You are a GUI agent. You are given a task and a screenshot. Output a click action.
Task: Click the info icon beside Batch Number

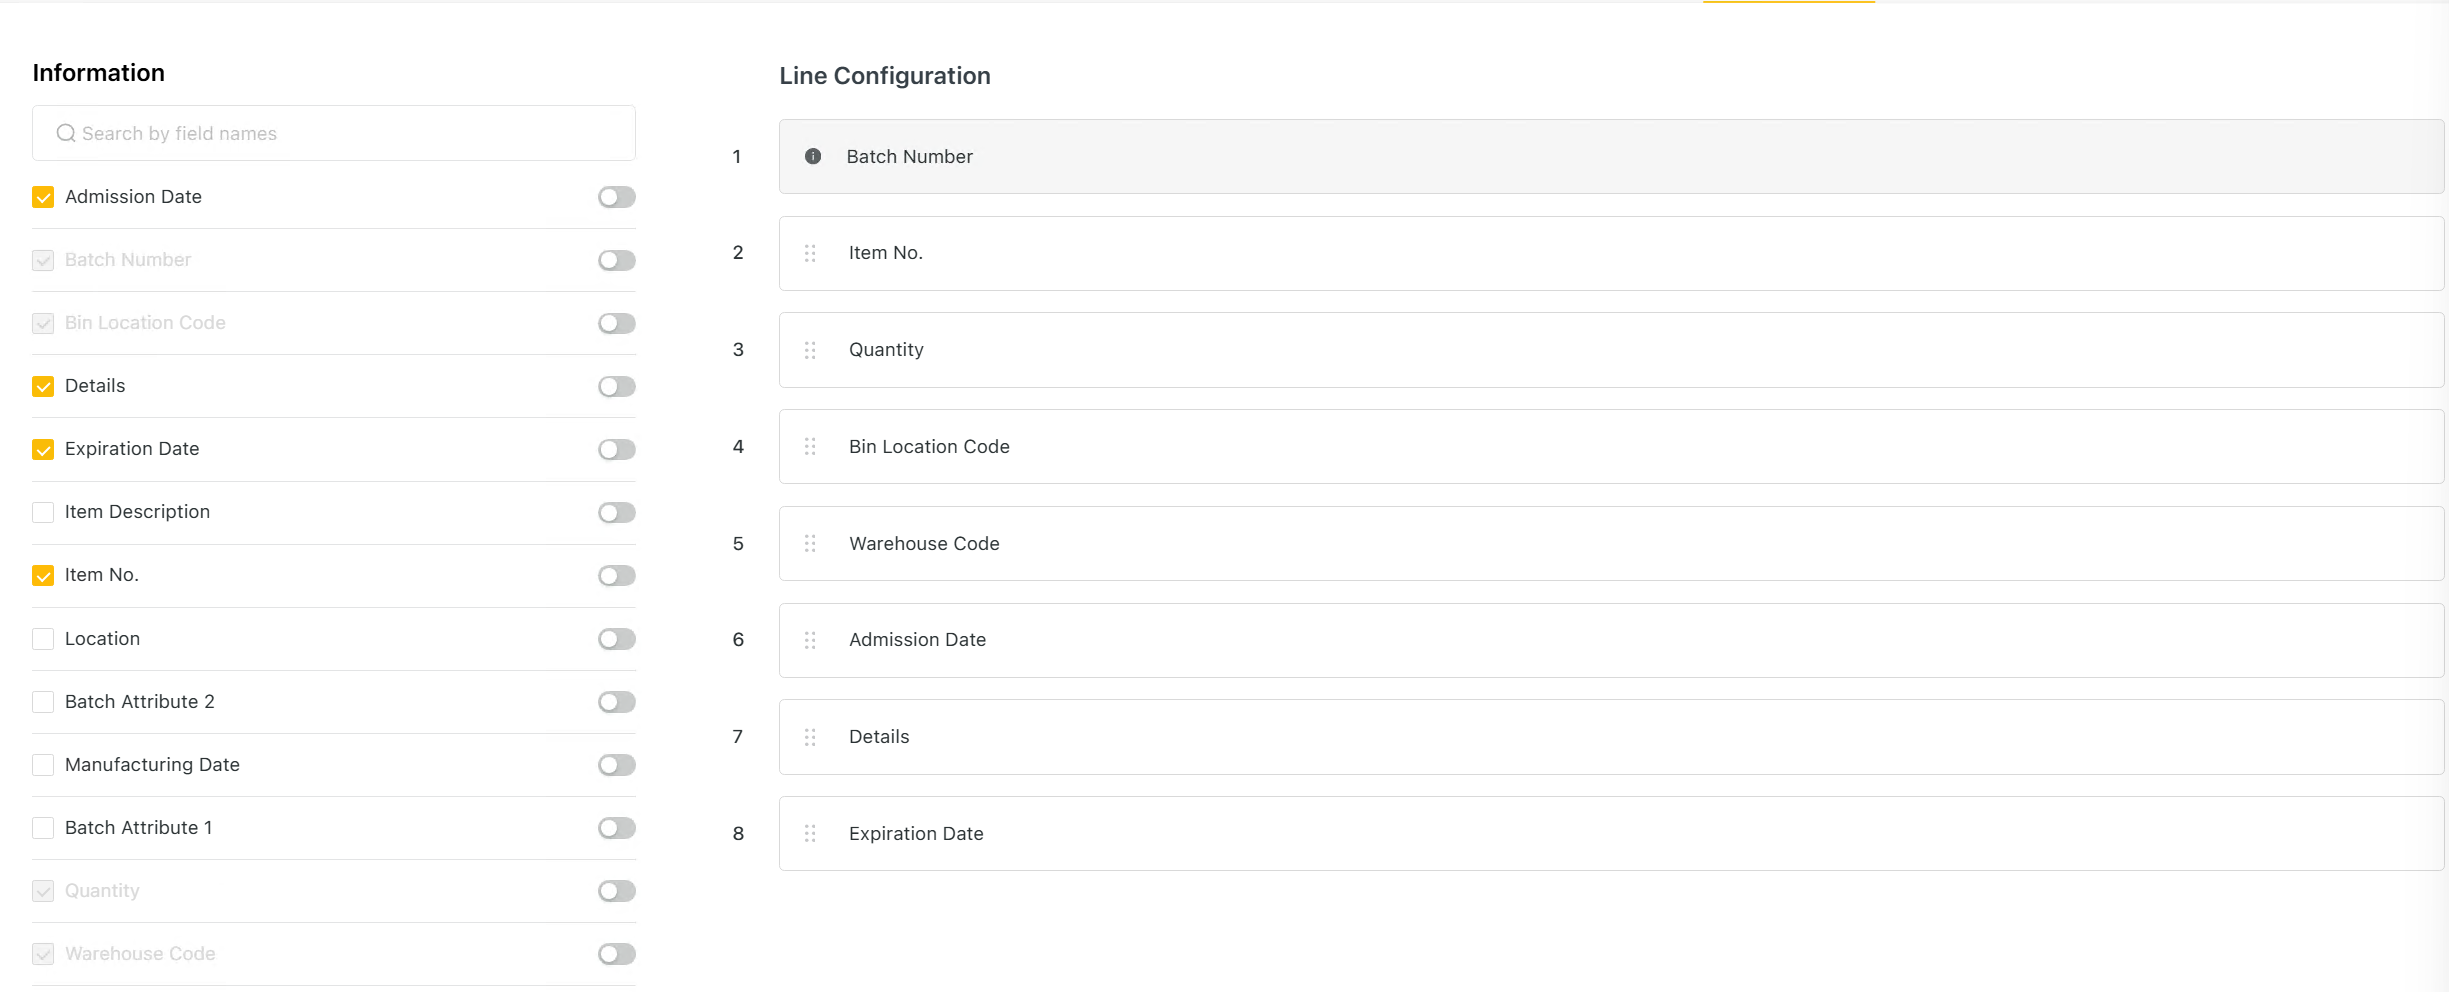tap(813, 156)
